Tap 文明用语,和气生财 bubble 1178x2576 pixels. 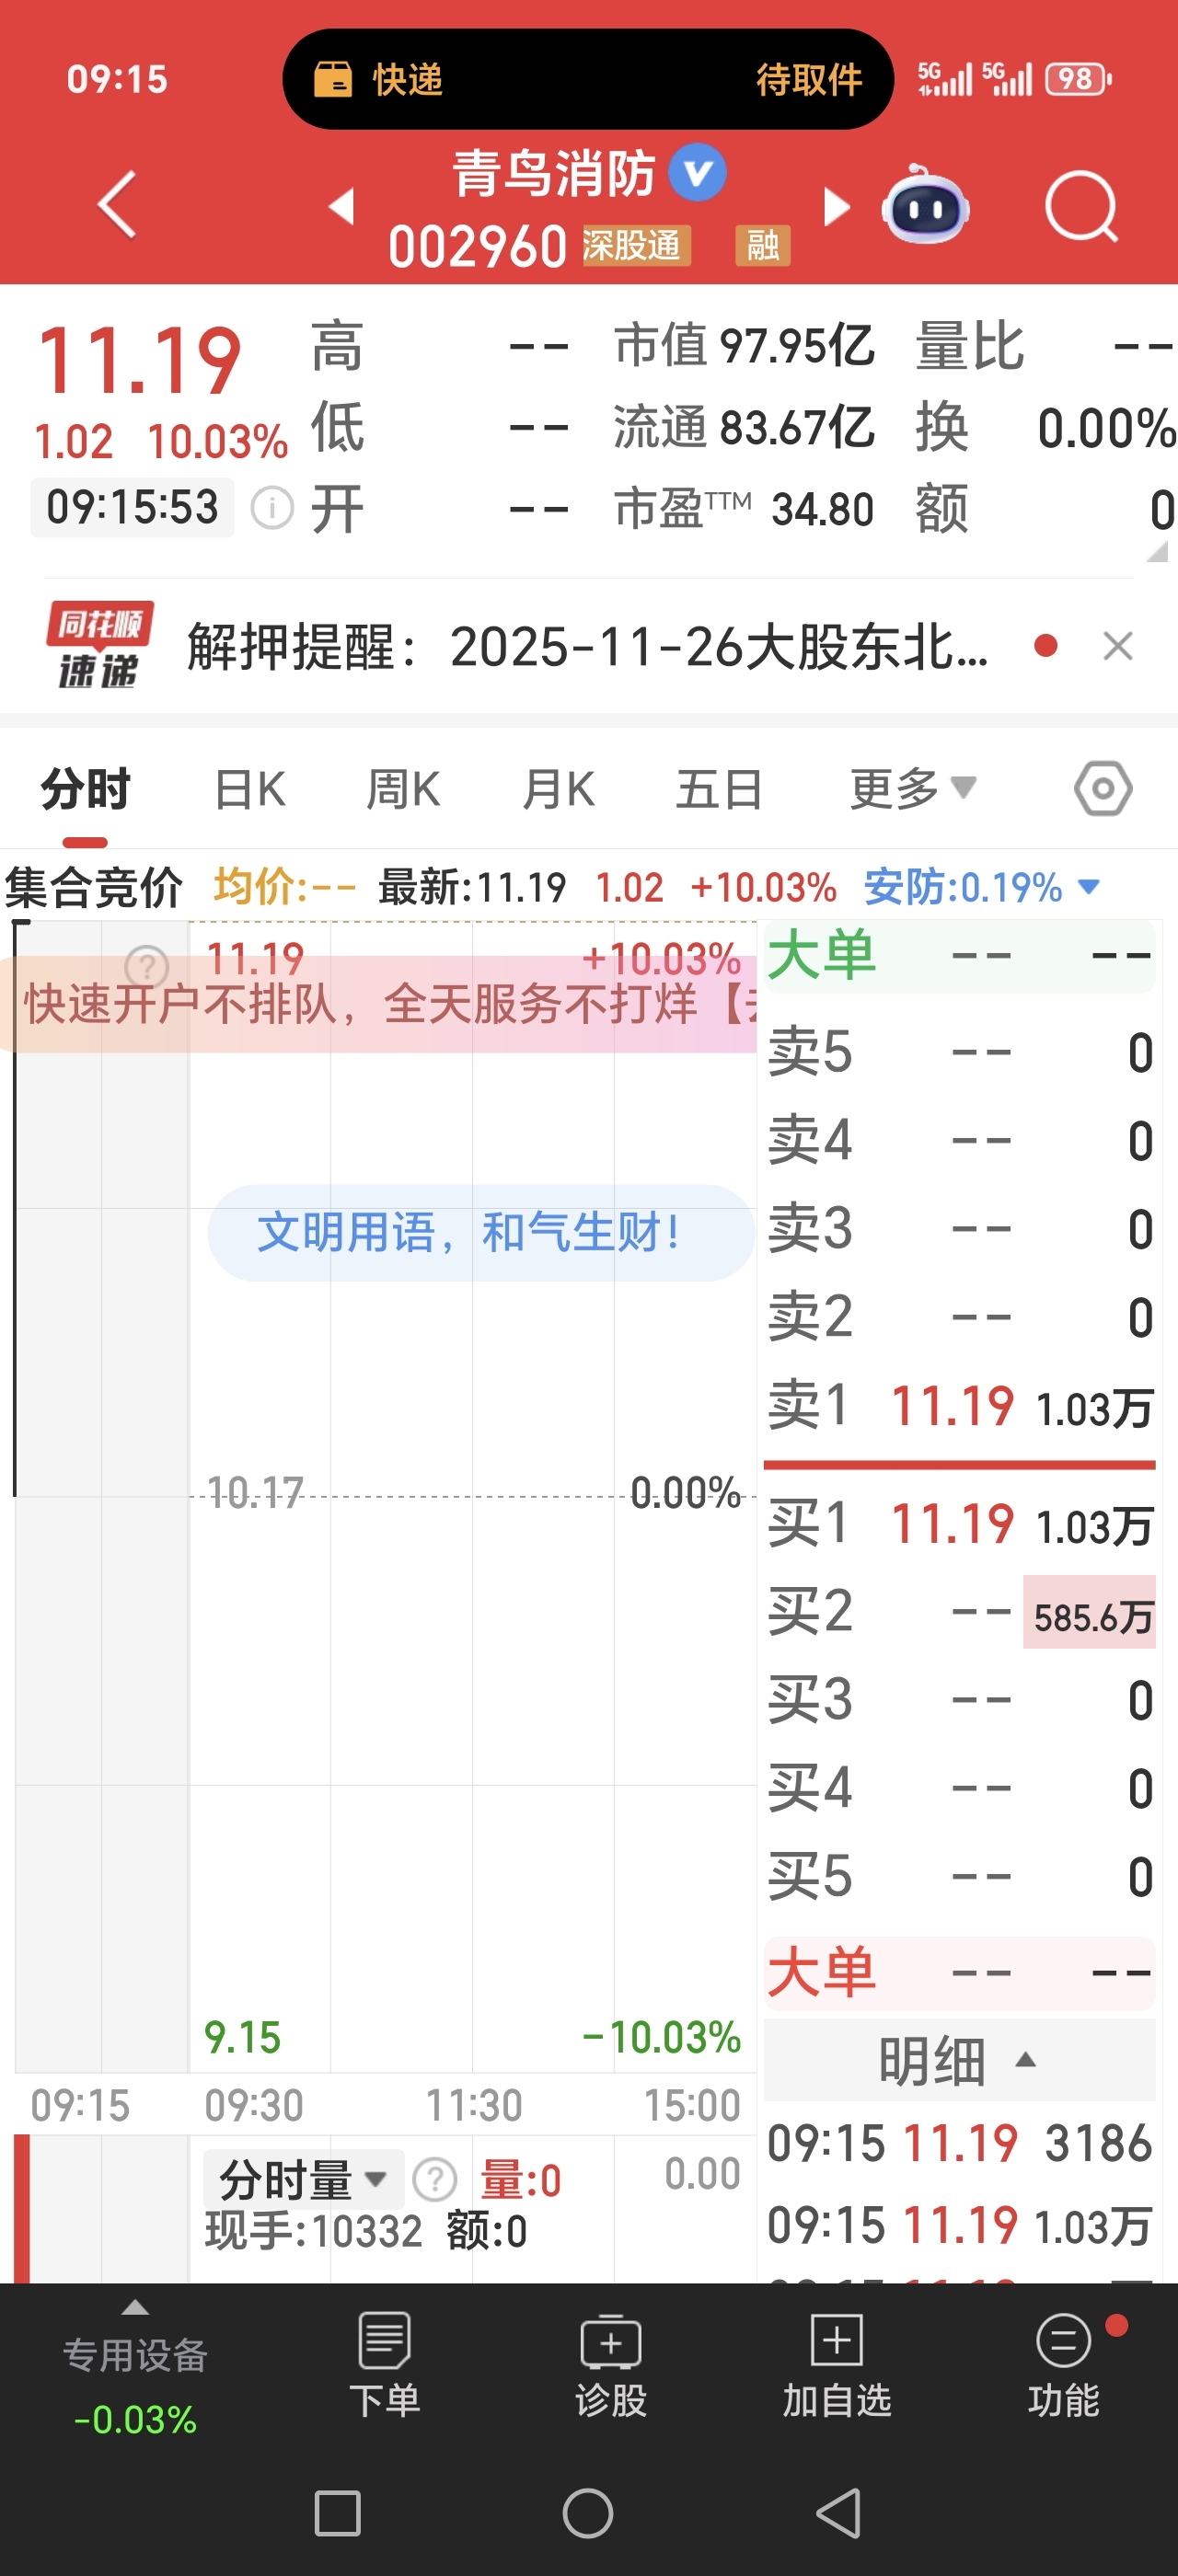point(480,1232)
